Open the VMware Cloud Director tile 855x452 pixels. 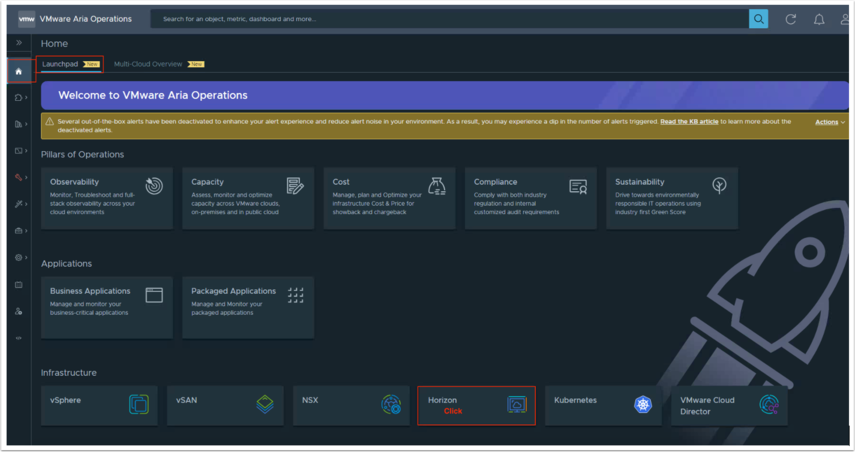pyautogui.click(x=728, y=405)
